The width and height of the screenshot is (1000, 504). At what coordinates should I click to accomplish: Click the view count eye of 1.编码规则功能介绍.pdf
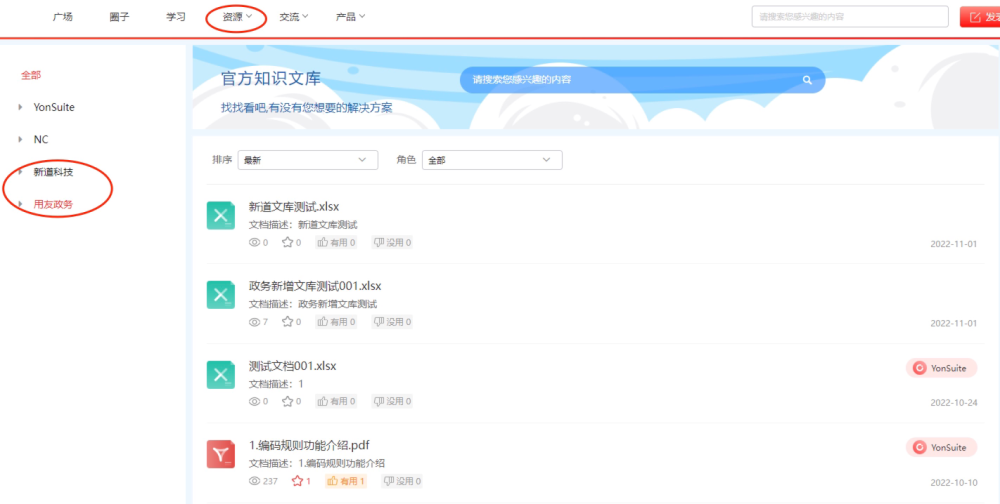254,481
